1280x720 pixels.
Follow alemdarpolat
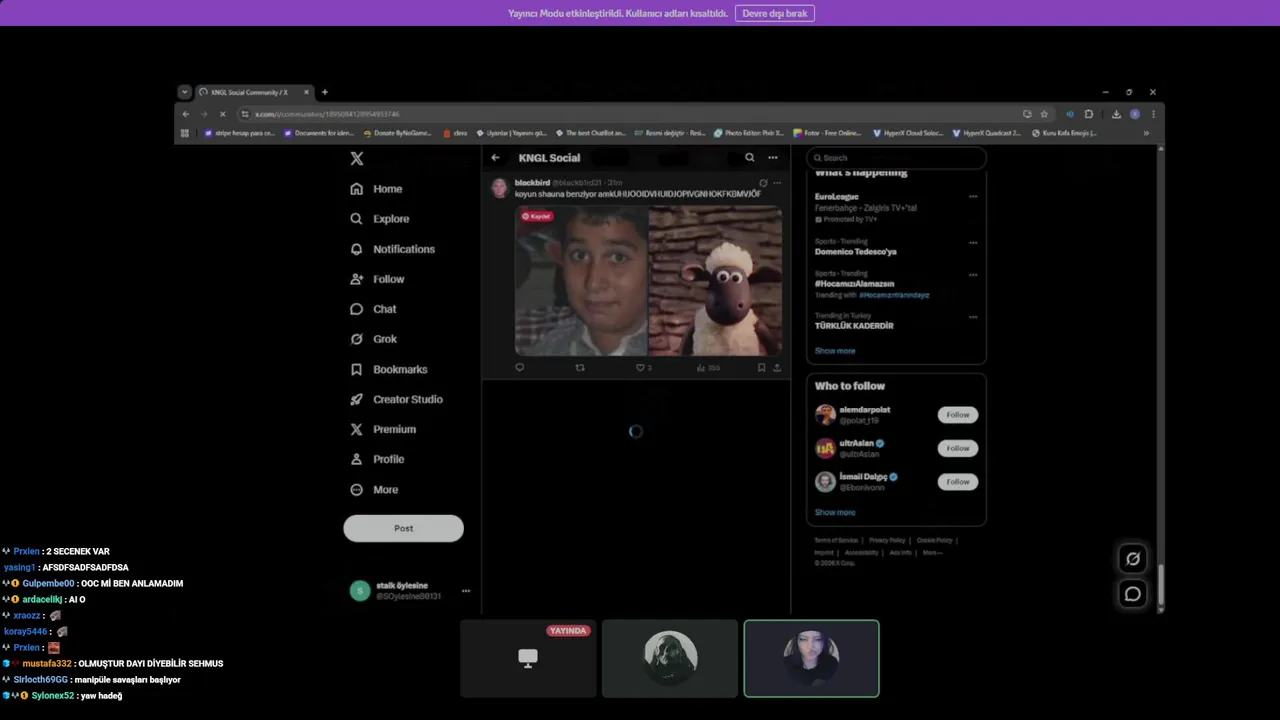[958, 415]
